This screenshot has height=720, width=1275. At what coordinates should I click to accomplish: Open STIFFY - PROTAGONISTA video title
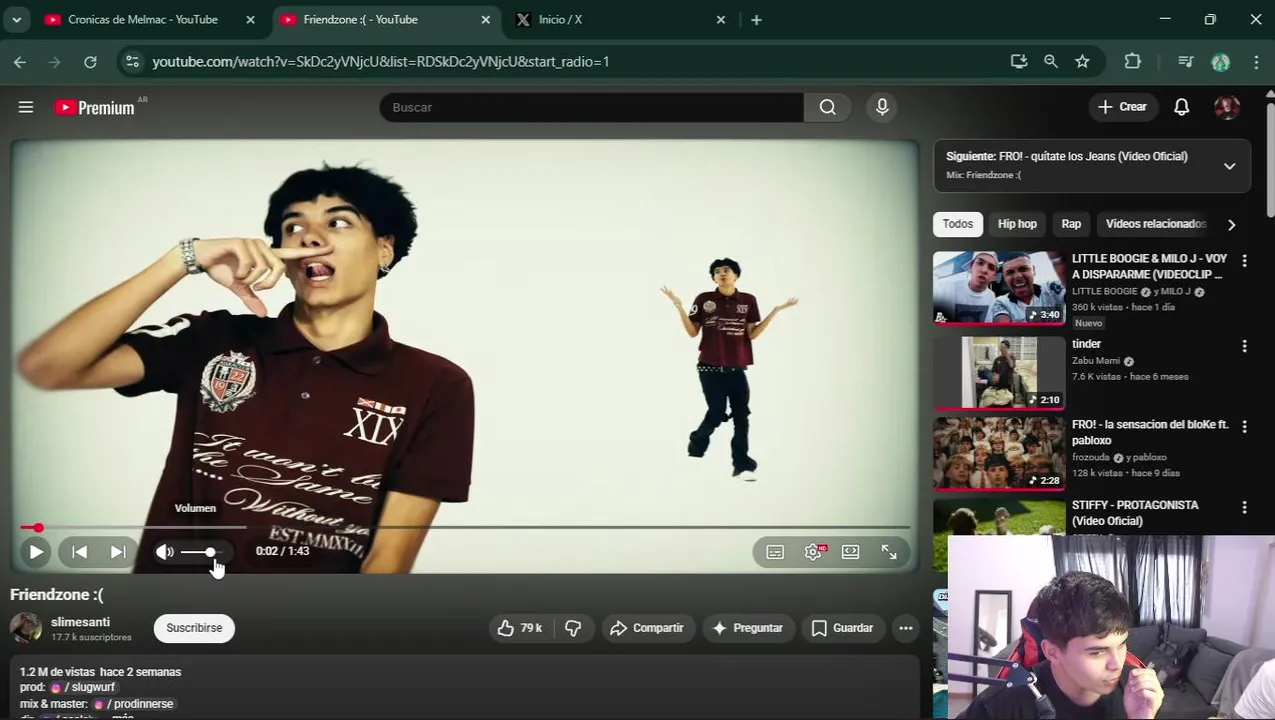tap(1135, 513)
